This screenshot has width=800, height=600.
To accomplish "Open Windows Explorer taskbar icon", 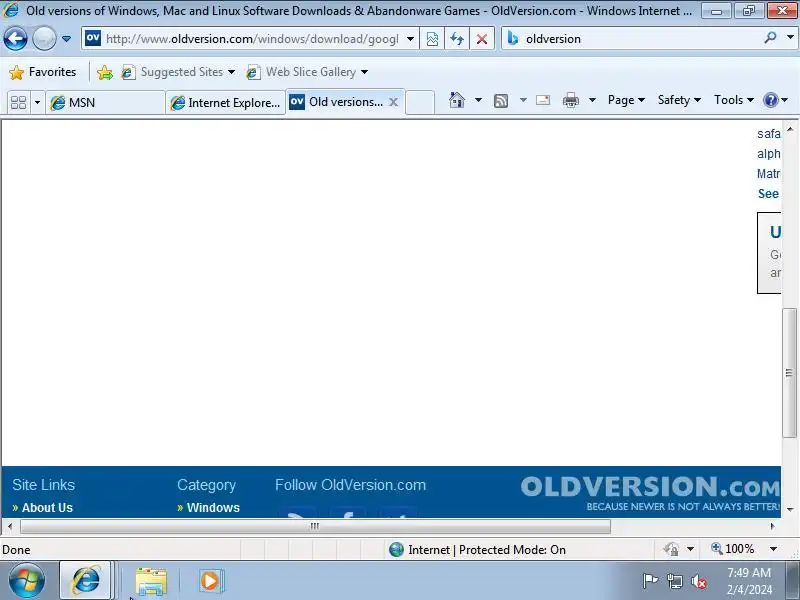I will [x=151, y=581].
